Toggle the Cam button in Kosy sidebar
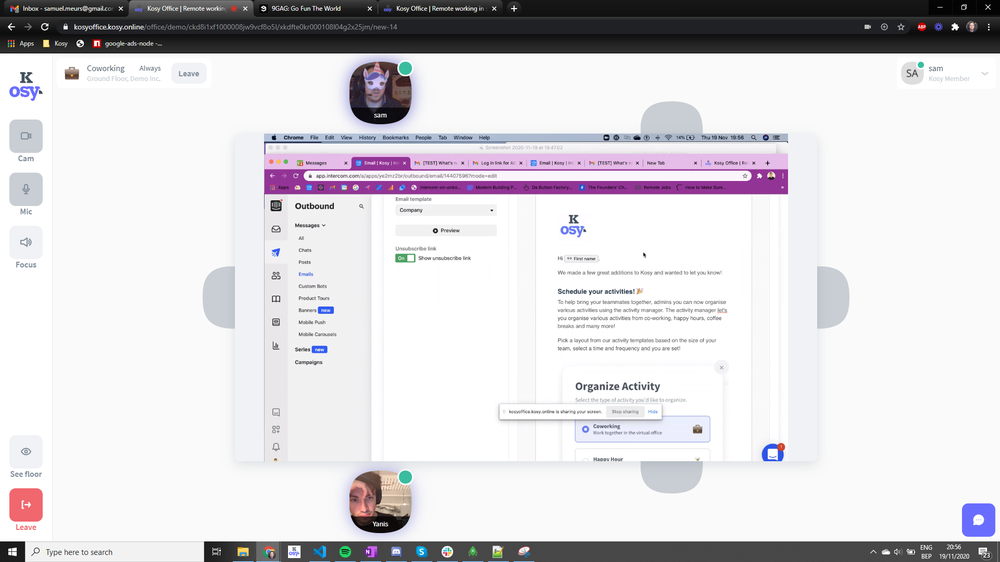 pyautogui.click(x=26, y=136)
